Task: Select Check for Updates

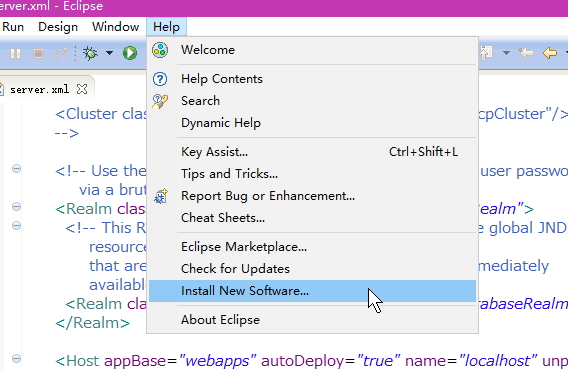Action: click(x=312, y=269)
